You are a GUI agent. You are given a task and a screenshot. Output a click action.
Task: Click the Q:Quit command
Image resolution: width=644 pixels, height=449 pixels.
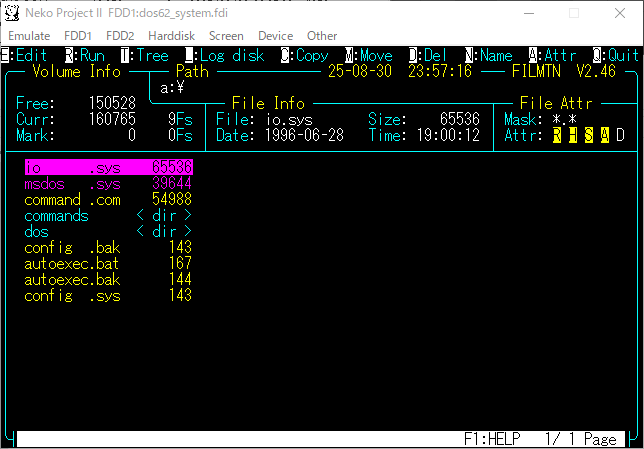tap(616, 56)
